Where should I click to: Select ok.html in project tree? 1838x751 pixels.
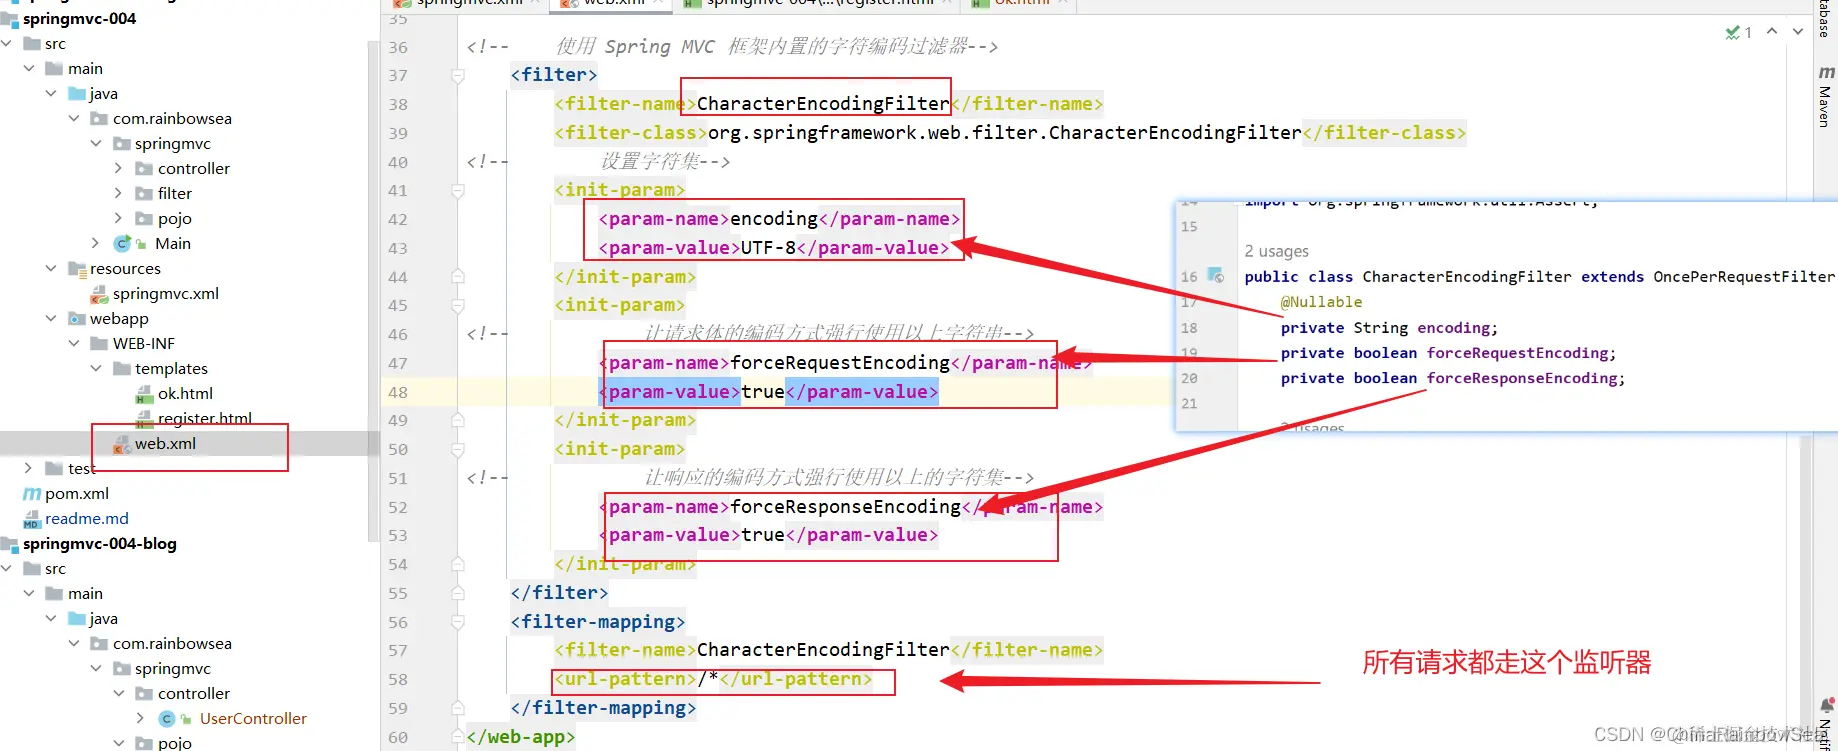pyautogui.click(x=185, y=393)
